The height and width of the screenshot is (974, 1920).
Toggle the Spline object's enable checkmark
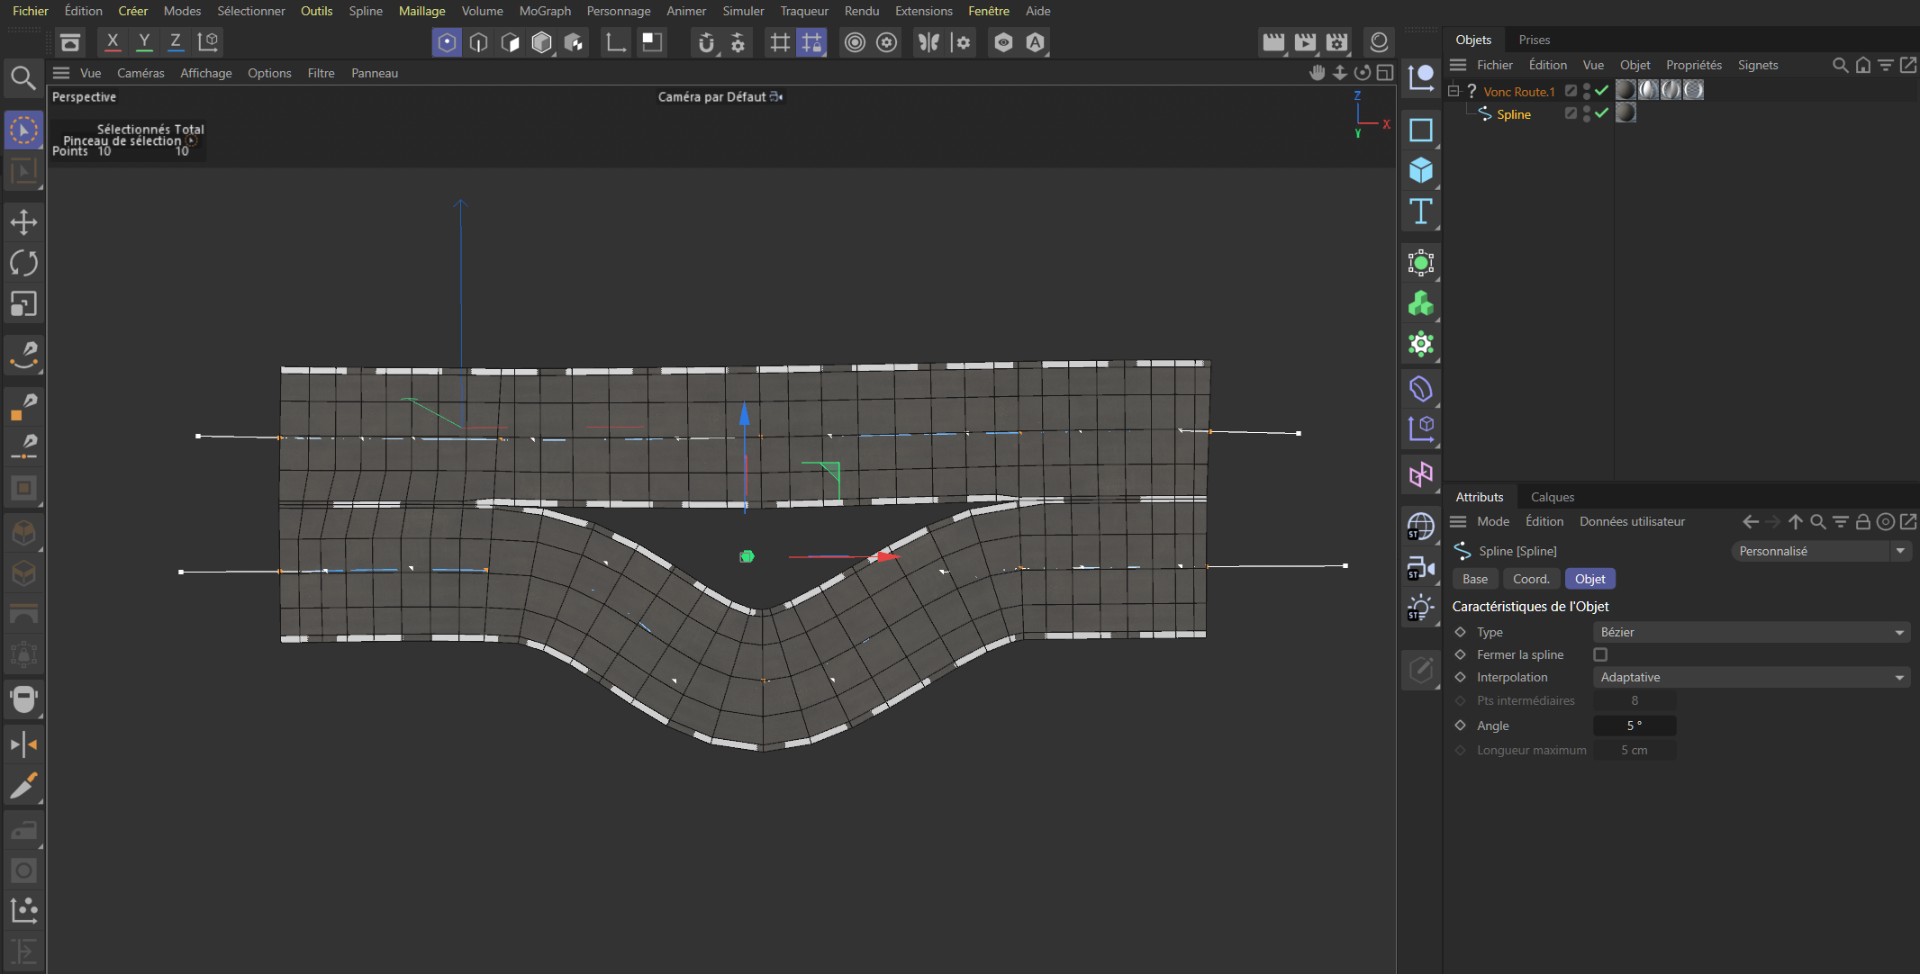[x=1602, y=114]
